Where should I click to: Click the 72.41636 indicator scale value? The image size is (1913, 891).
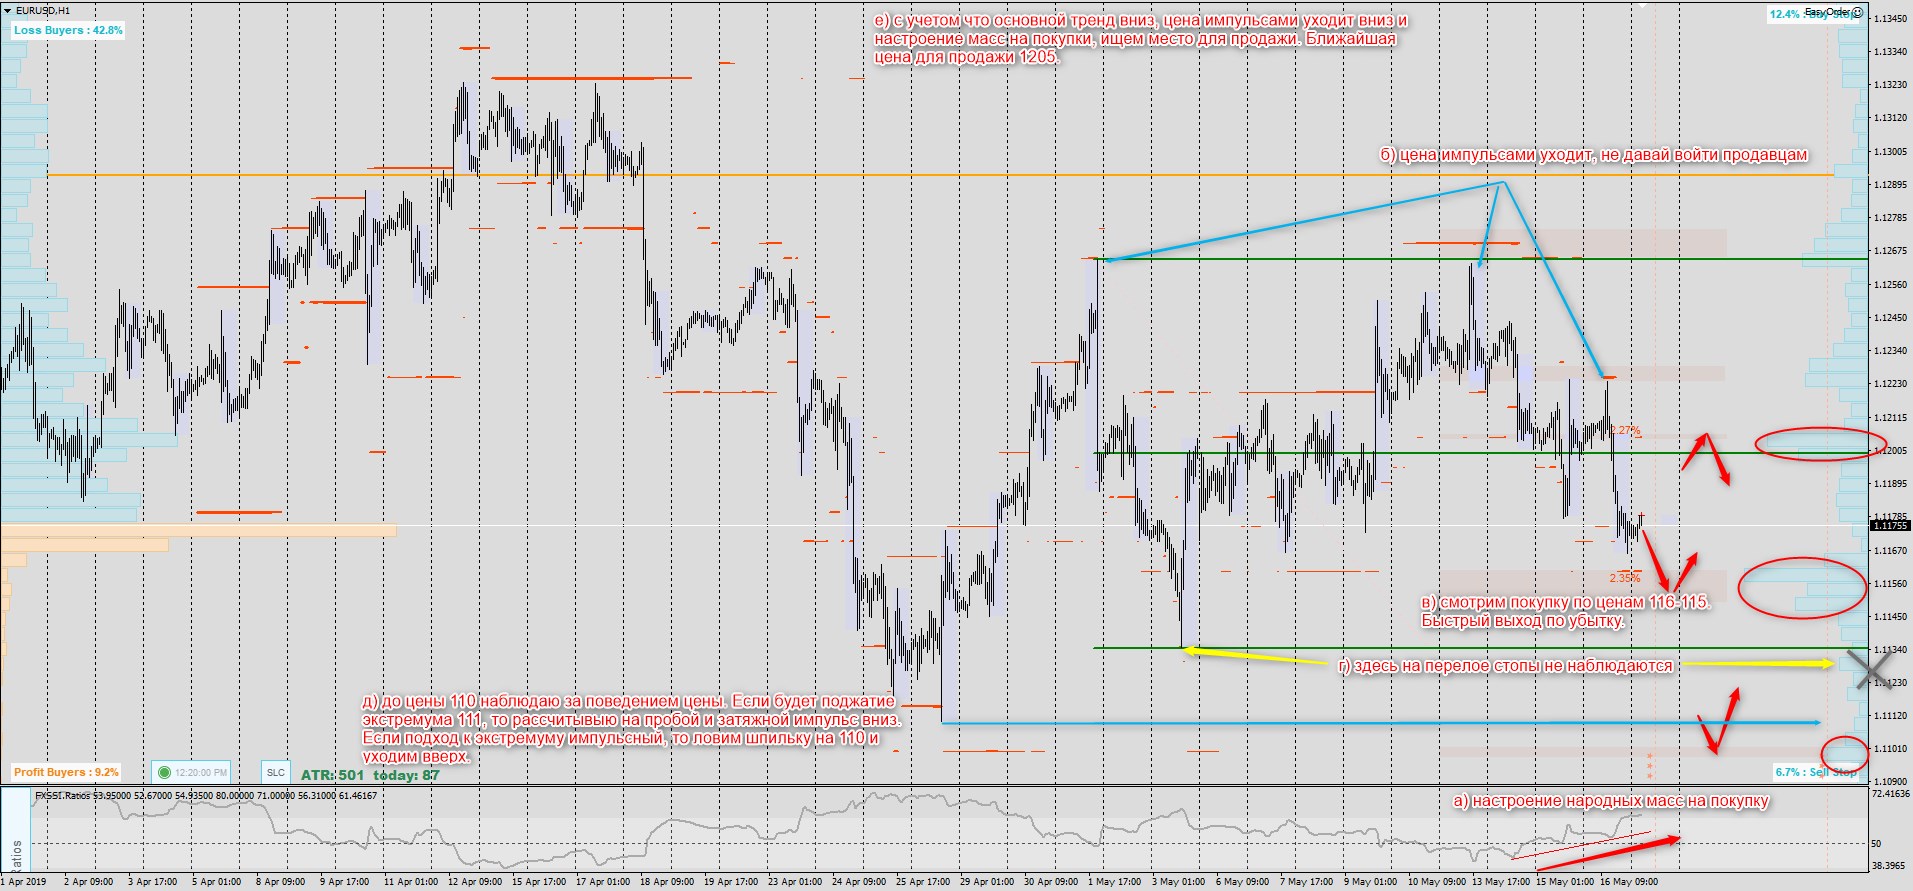1889,794
